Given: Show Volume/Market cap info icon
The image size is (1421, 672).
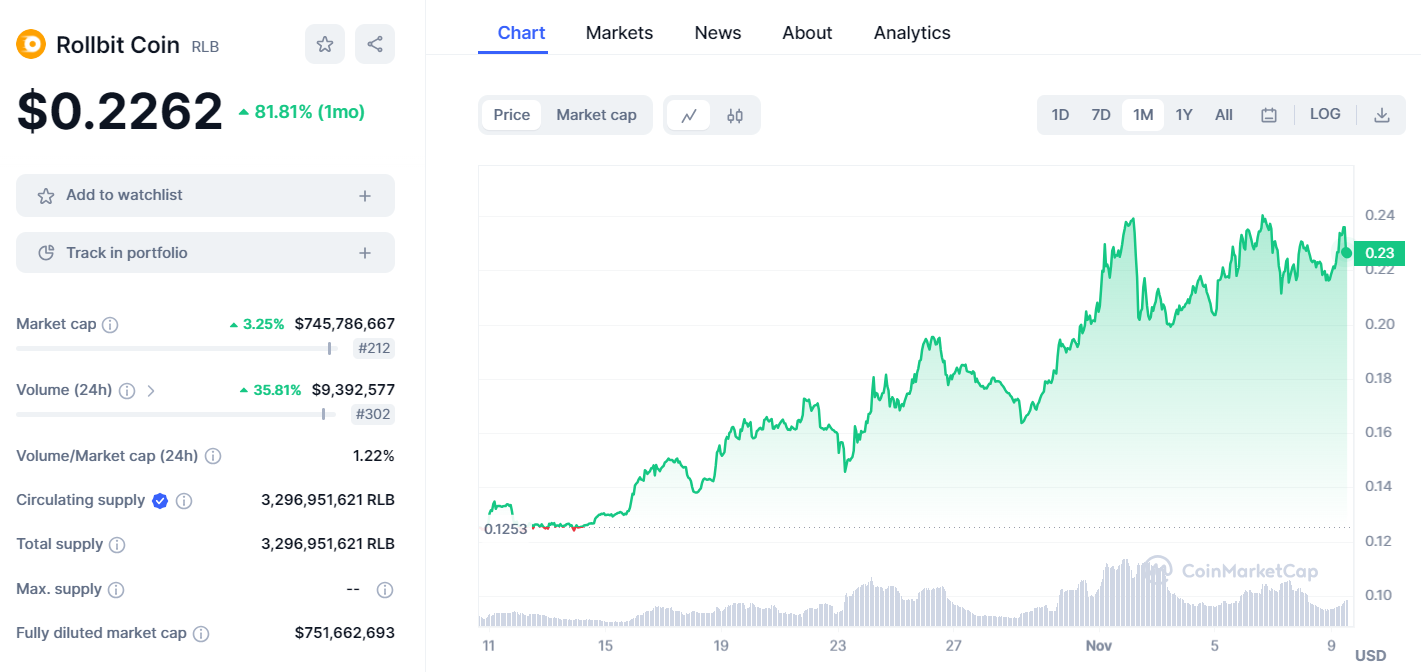Looking at the screenshot, I should tap(213, 456).
